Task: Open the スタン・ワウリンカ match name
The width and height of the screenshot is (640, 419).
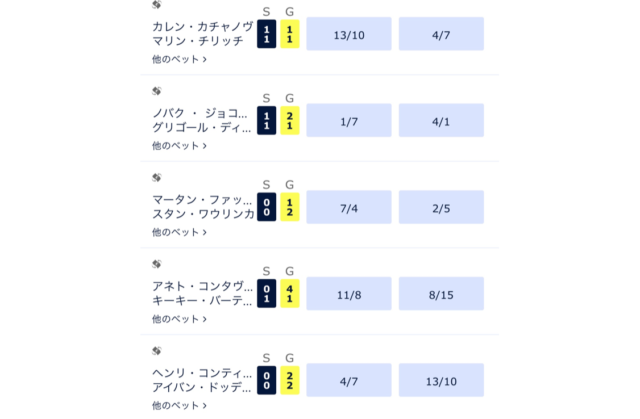Action: [x=203, y=214]
